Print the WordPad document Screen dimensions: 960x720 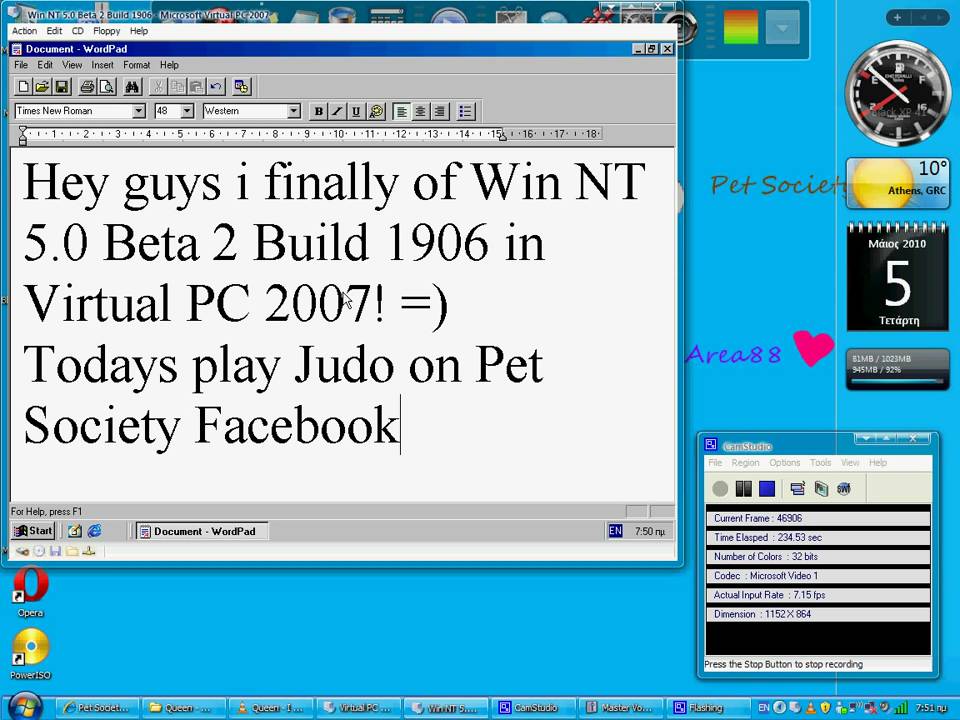point(88,87)
